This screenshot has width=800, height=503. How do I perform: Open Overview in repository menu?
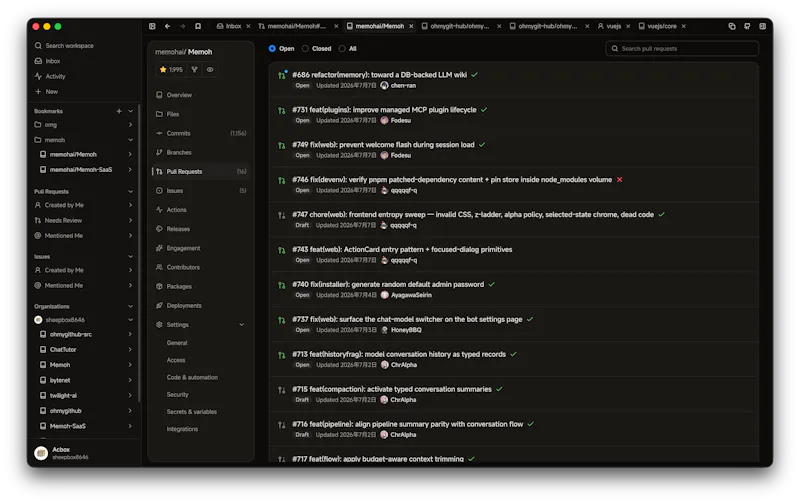click(179, 95)
